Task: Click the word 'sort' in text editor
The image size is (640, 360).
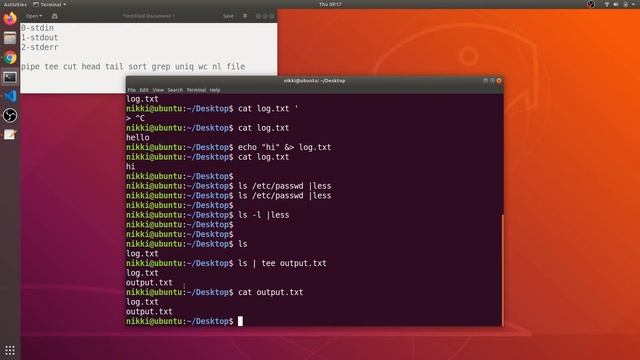Action: pyautogui.click(x=138, y=67)
